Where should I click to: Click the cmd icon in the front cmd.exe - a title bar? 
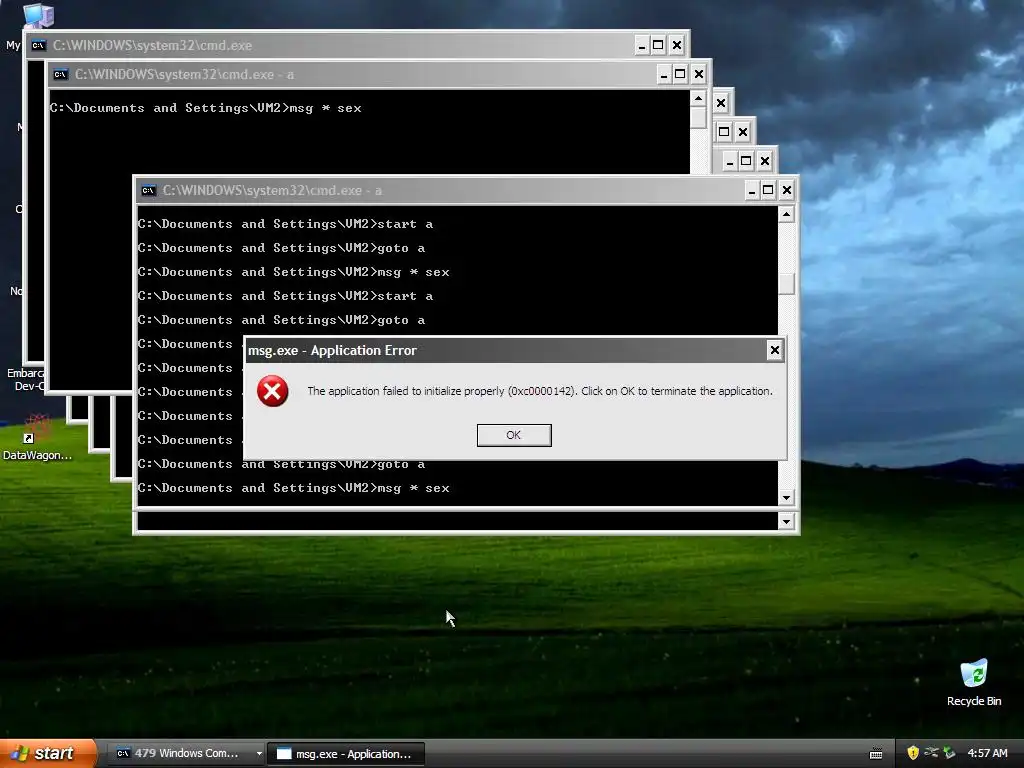click(x=149, y=191)
